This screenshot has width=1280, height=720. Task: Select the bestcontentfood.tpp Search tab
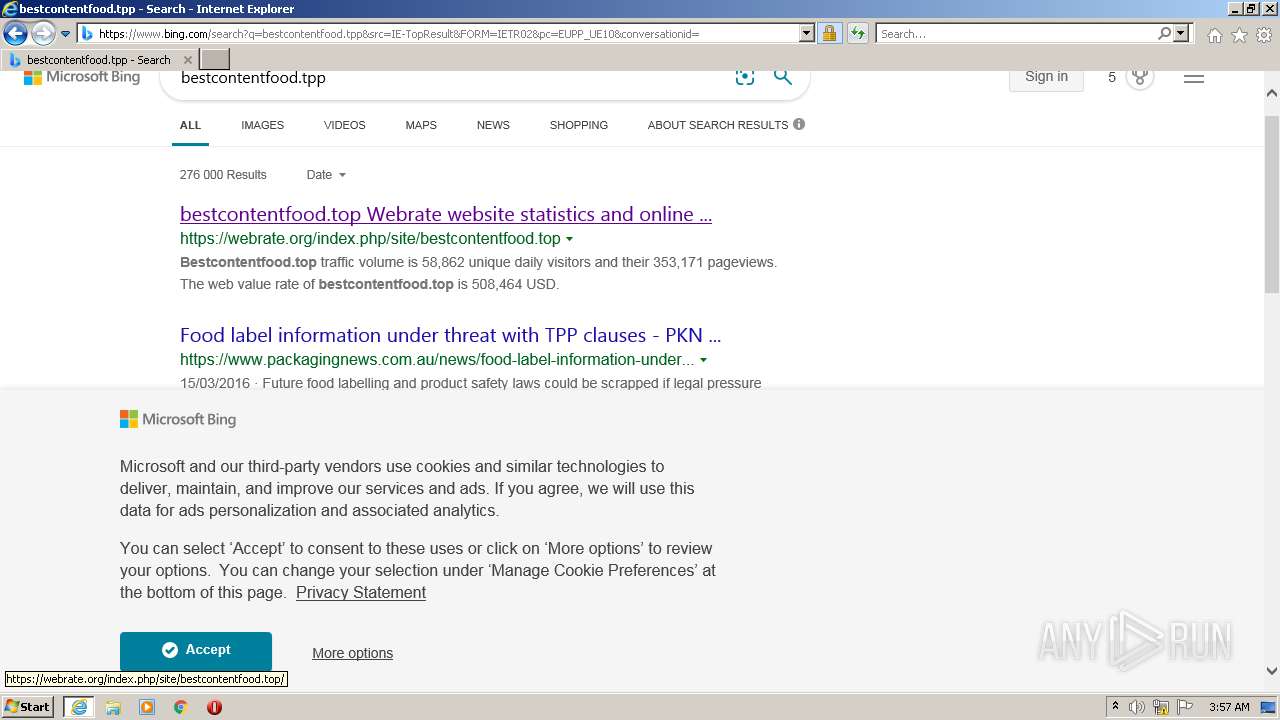click(x=97, y=60)
